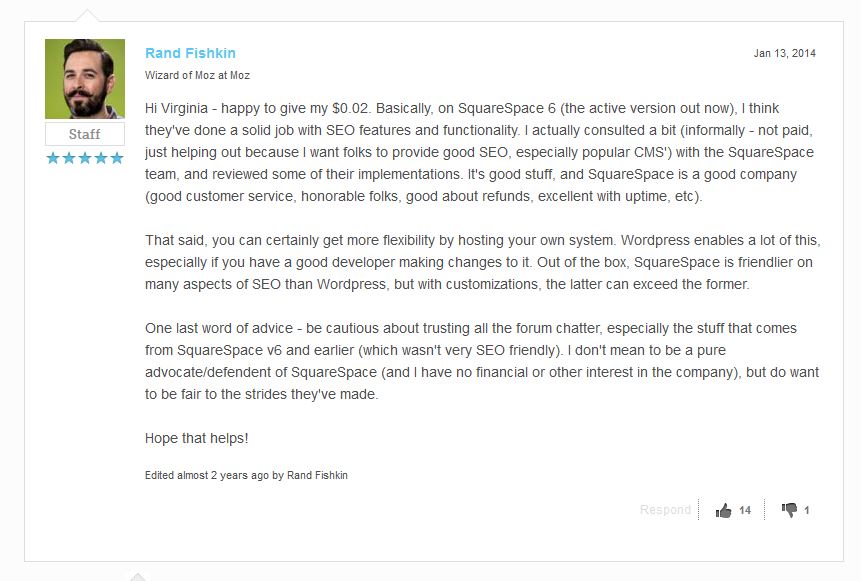Screen dimensions: 861x581
Task: Click the small triangle below the comment box
Action: pos(137,575)
